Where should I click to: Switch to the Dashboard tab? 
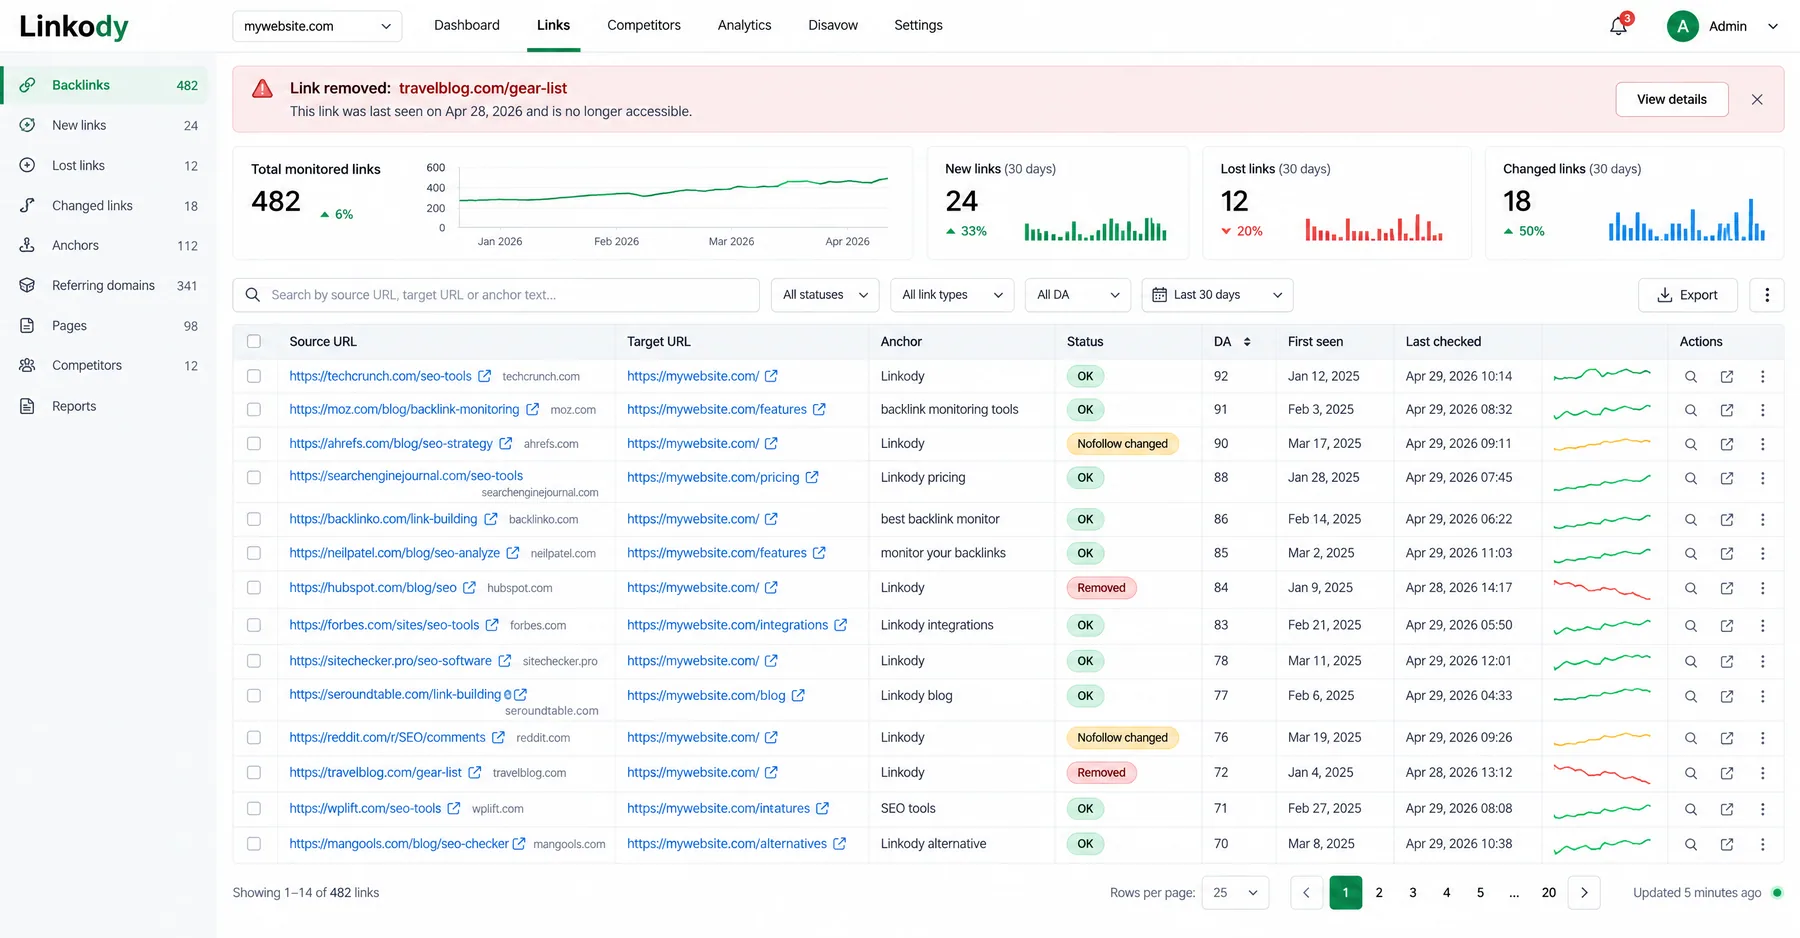tap(467, 25)
